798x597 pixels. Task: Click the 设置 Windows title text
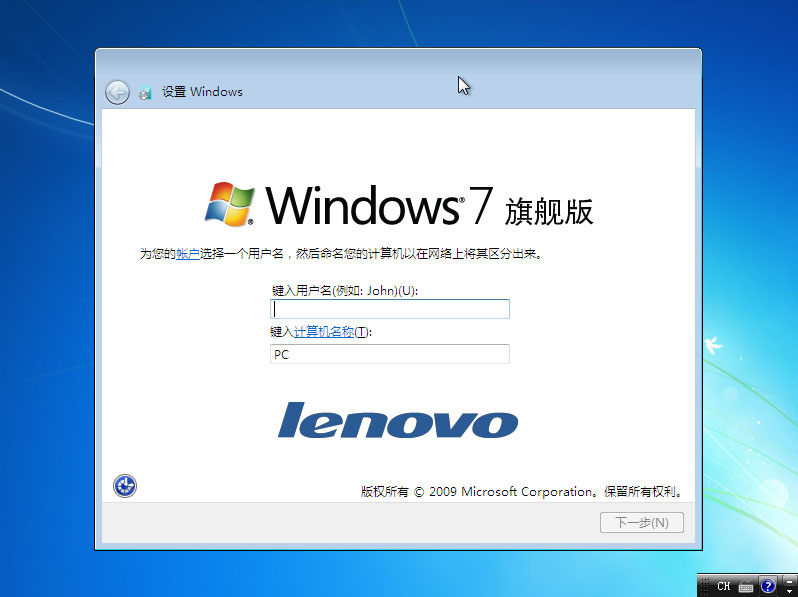202,92
